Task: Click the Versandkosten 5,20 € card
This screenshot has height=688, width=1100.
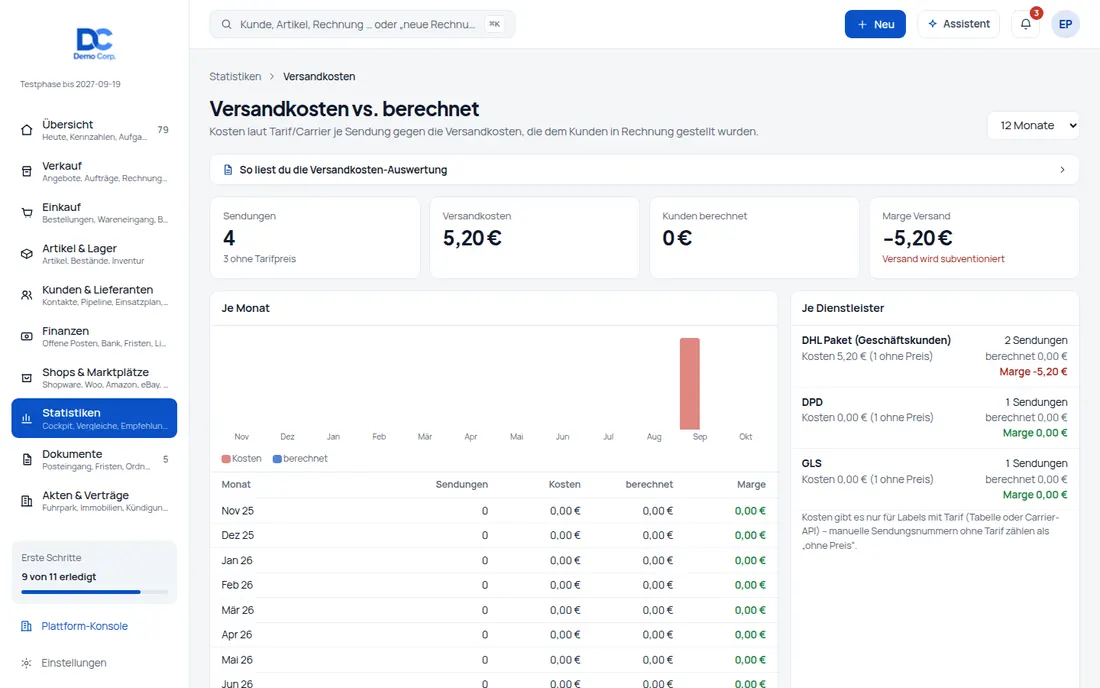Action: coord(535,238)
